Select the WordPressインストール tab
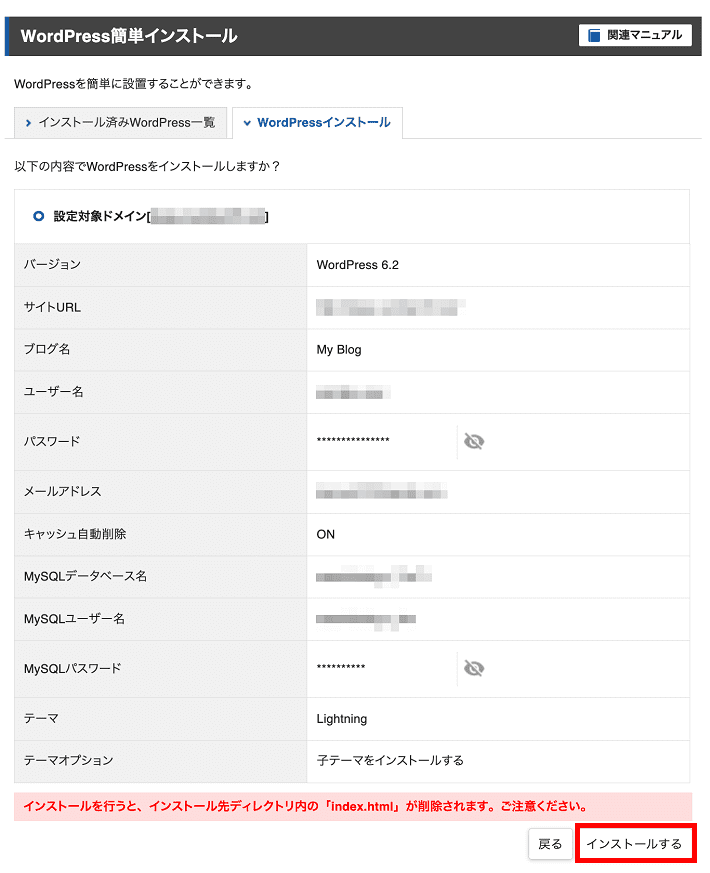This screenshot has height=873, width=710. (317, 122)
